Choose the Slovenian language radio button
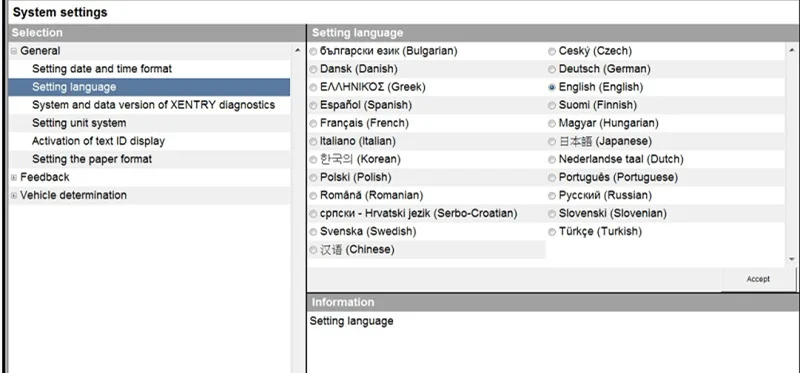 point(552,214)
